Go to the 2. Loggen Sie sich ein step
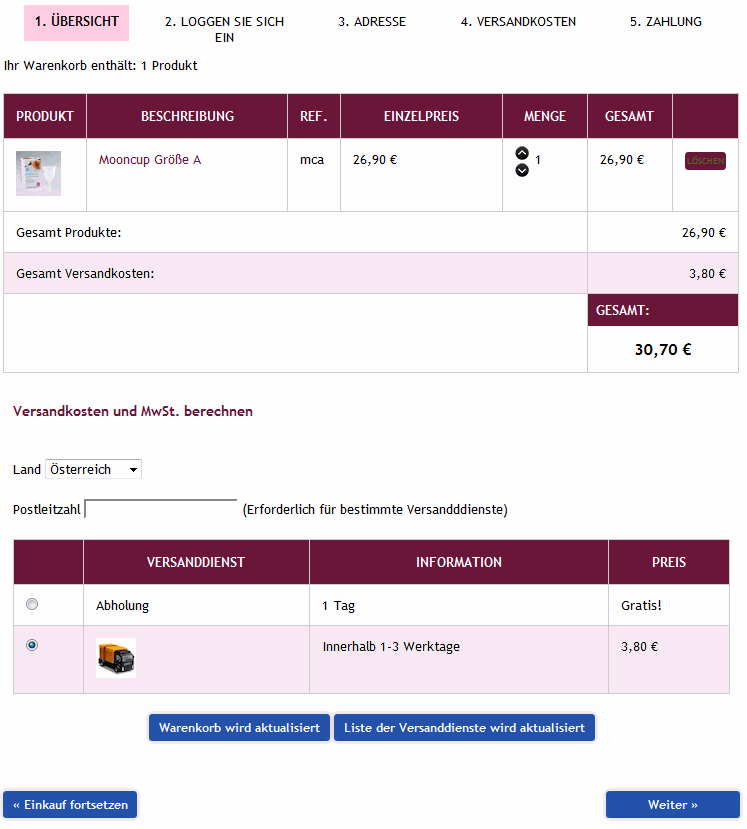 [224, 29]
